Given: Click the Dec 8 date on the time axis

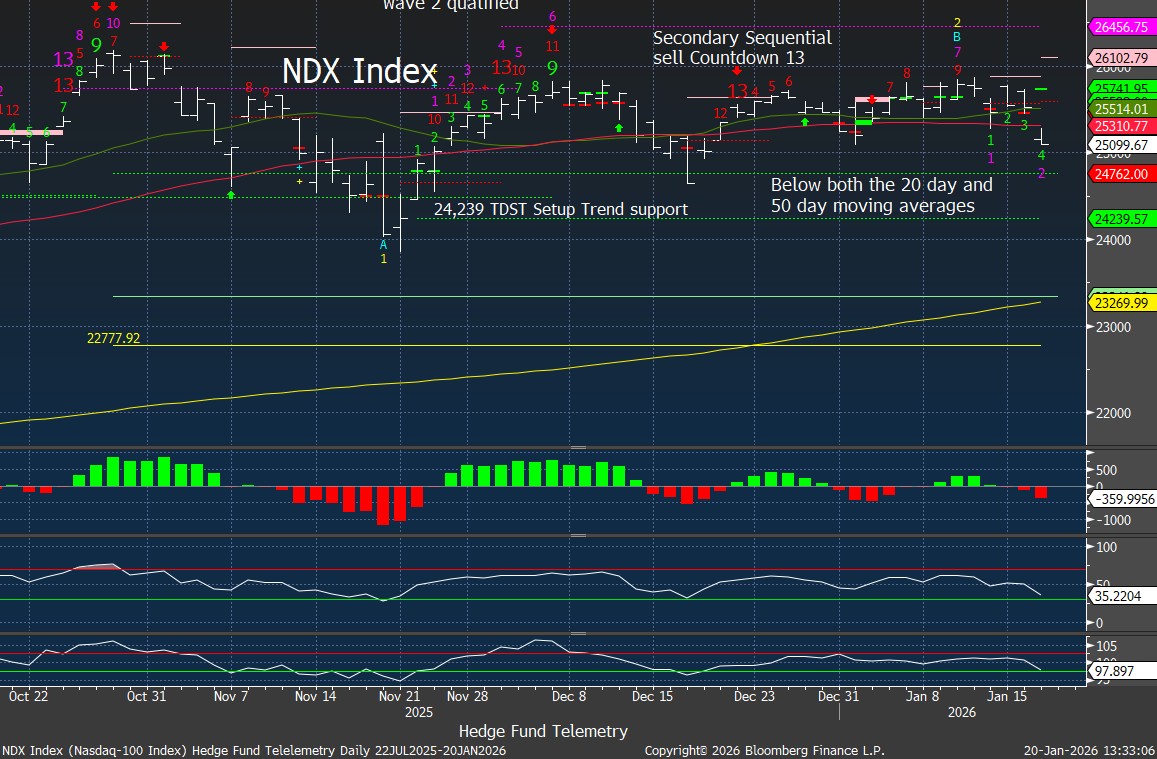Looking at the screenshot, I should click(x=569, y=695).
